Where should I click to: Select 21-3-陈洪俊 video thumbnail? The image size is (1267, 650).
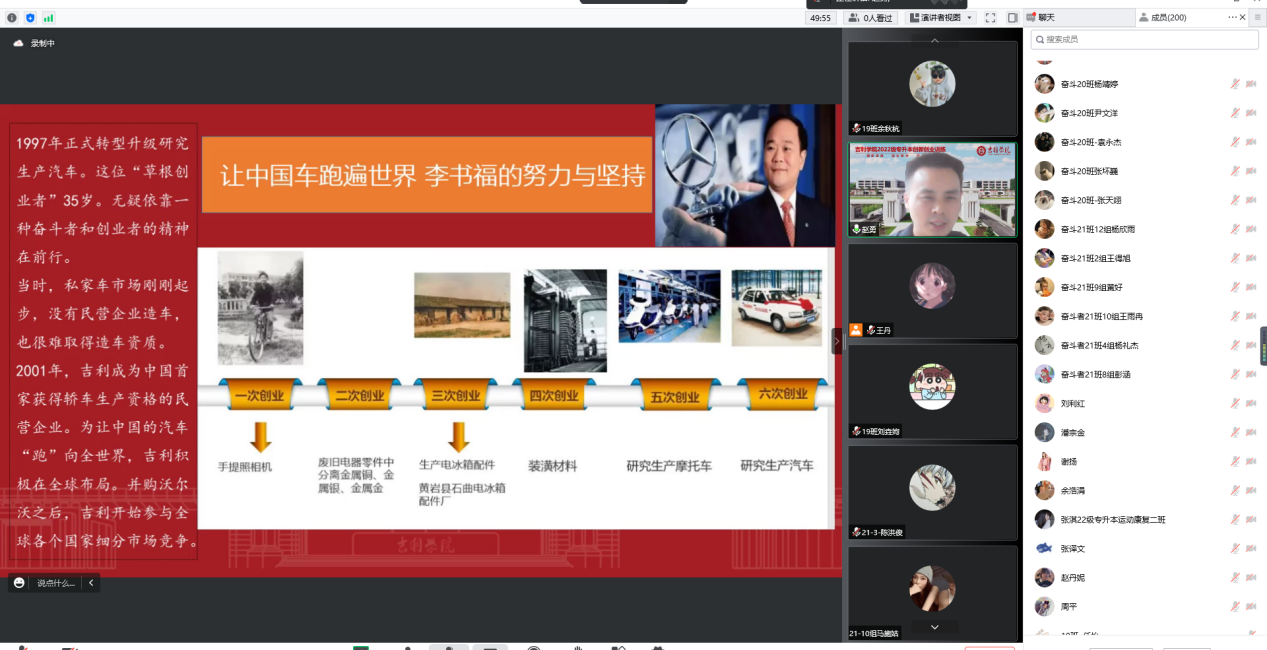pos(932,492)
